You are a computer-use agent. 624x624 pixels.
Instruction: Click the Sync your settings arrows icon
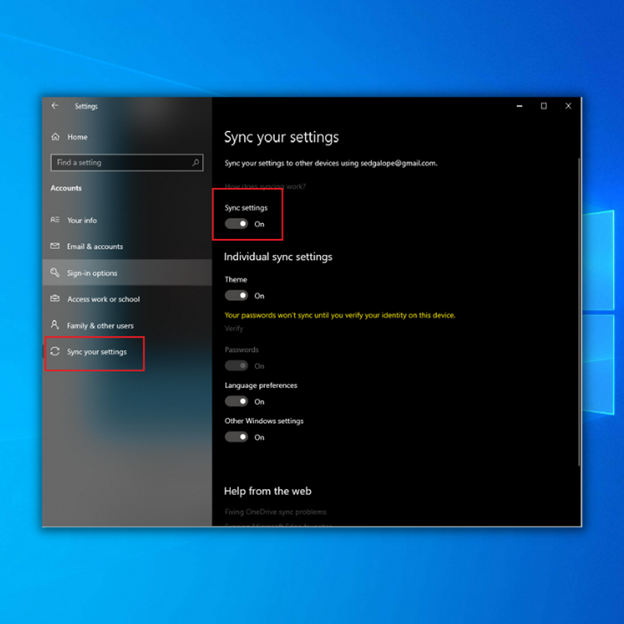[x=55, y=351]
